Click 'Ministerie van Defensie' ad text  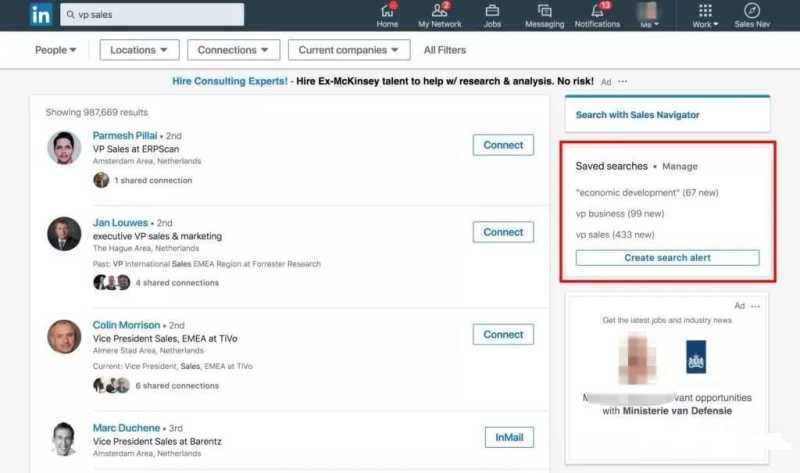[677, 411]
